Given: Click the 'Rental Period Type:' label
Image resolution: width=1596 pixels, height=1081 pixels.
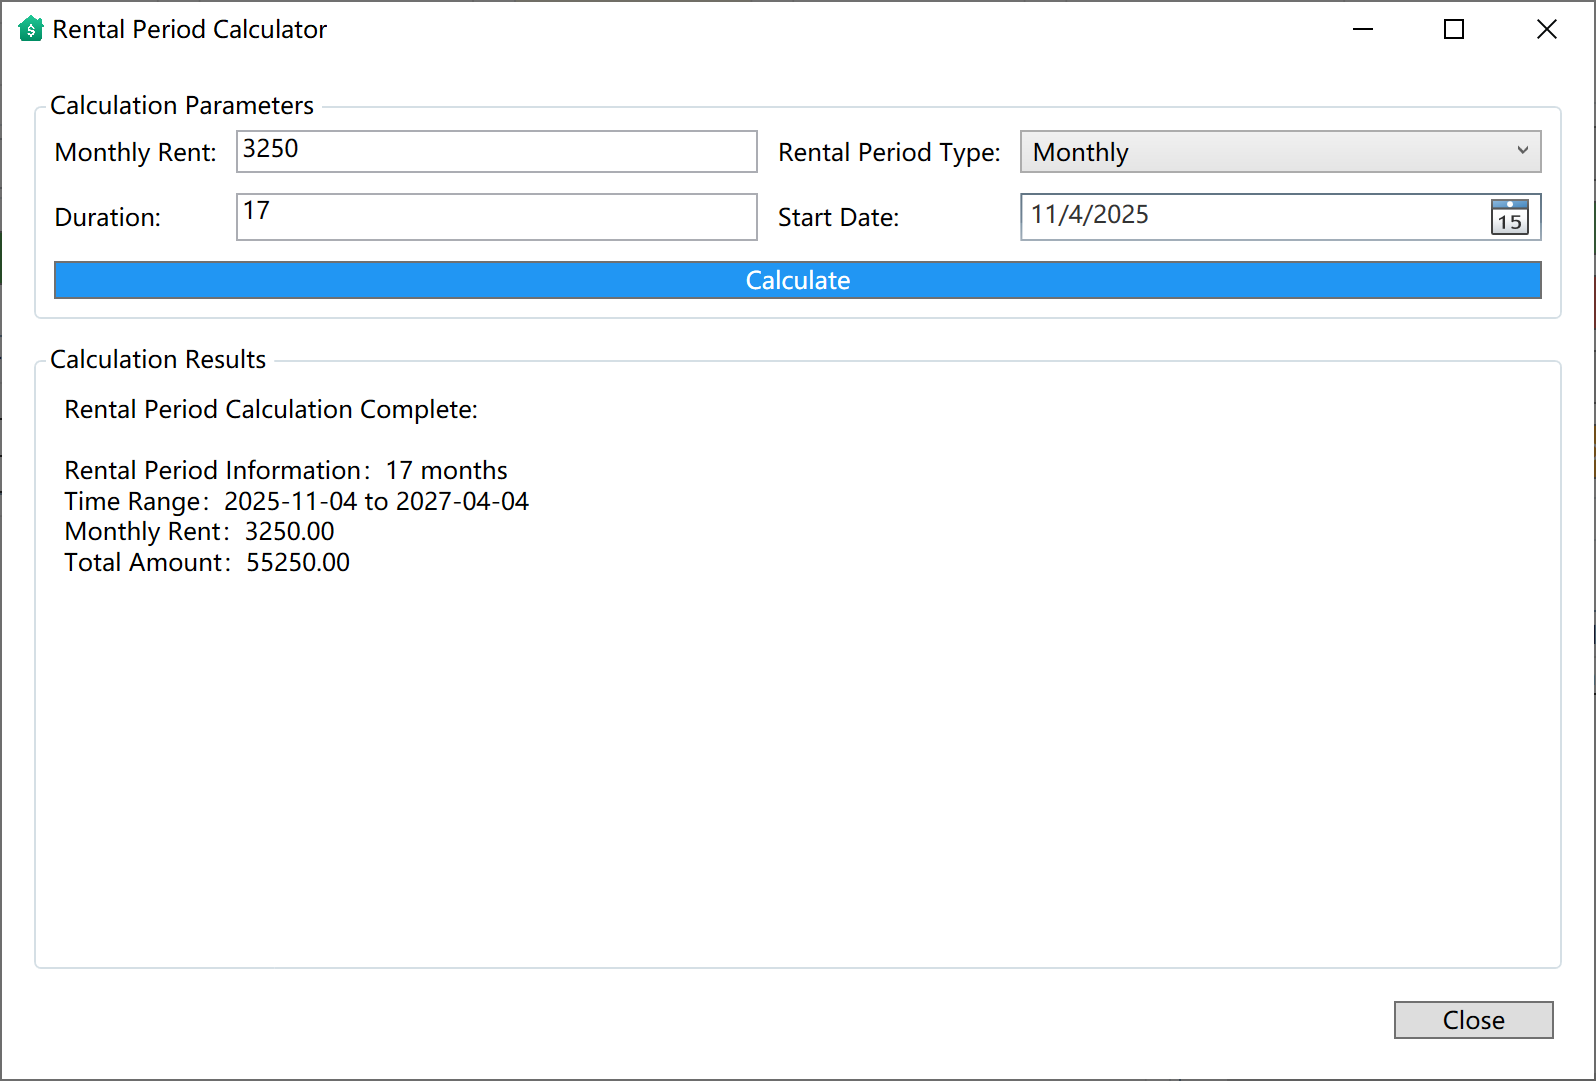Looking at the screenshot, I should [x=889, y=152].
